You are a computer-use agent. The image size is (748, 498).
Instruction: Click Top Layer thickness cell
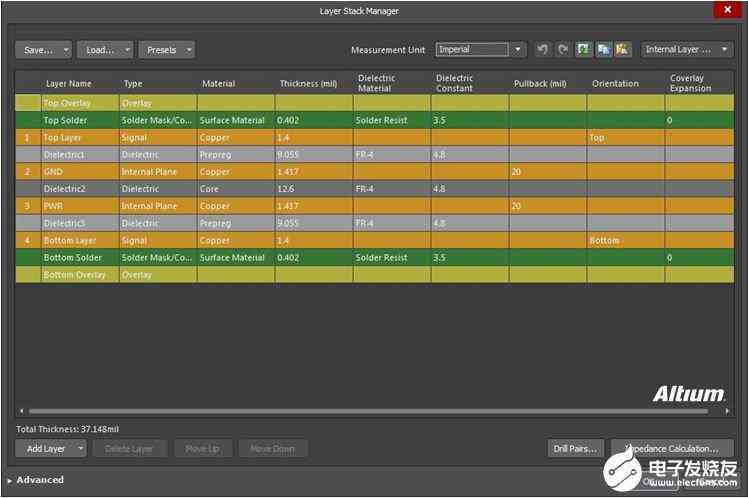(313, 138)
